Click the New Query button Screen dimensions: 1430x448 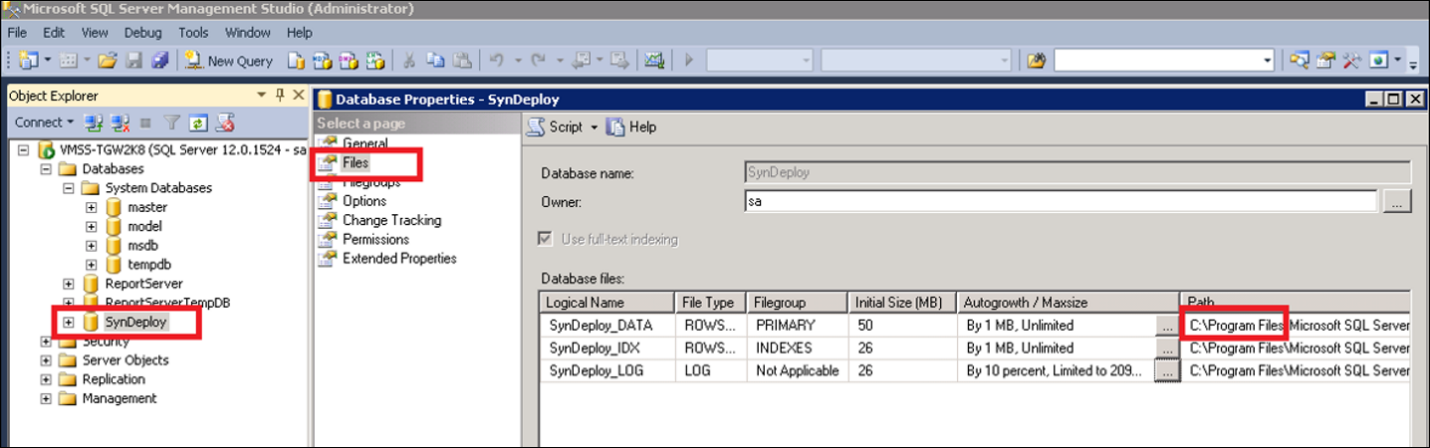pyautogui.click(x=229, y=61)
